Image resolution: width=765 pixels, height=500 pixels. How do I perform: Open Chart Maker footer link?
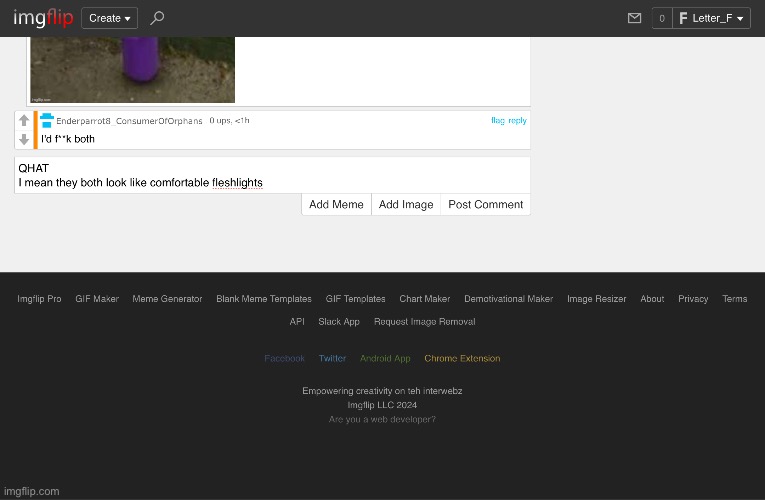pyautogui.click(x=425, y=299)
